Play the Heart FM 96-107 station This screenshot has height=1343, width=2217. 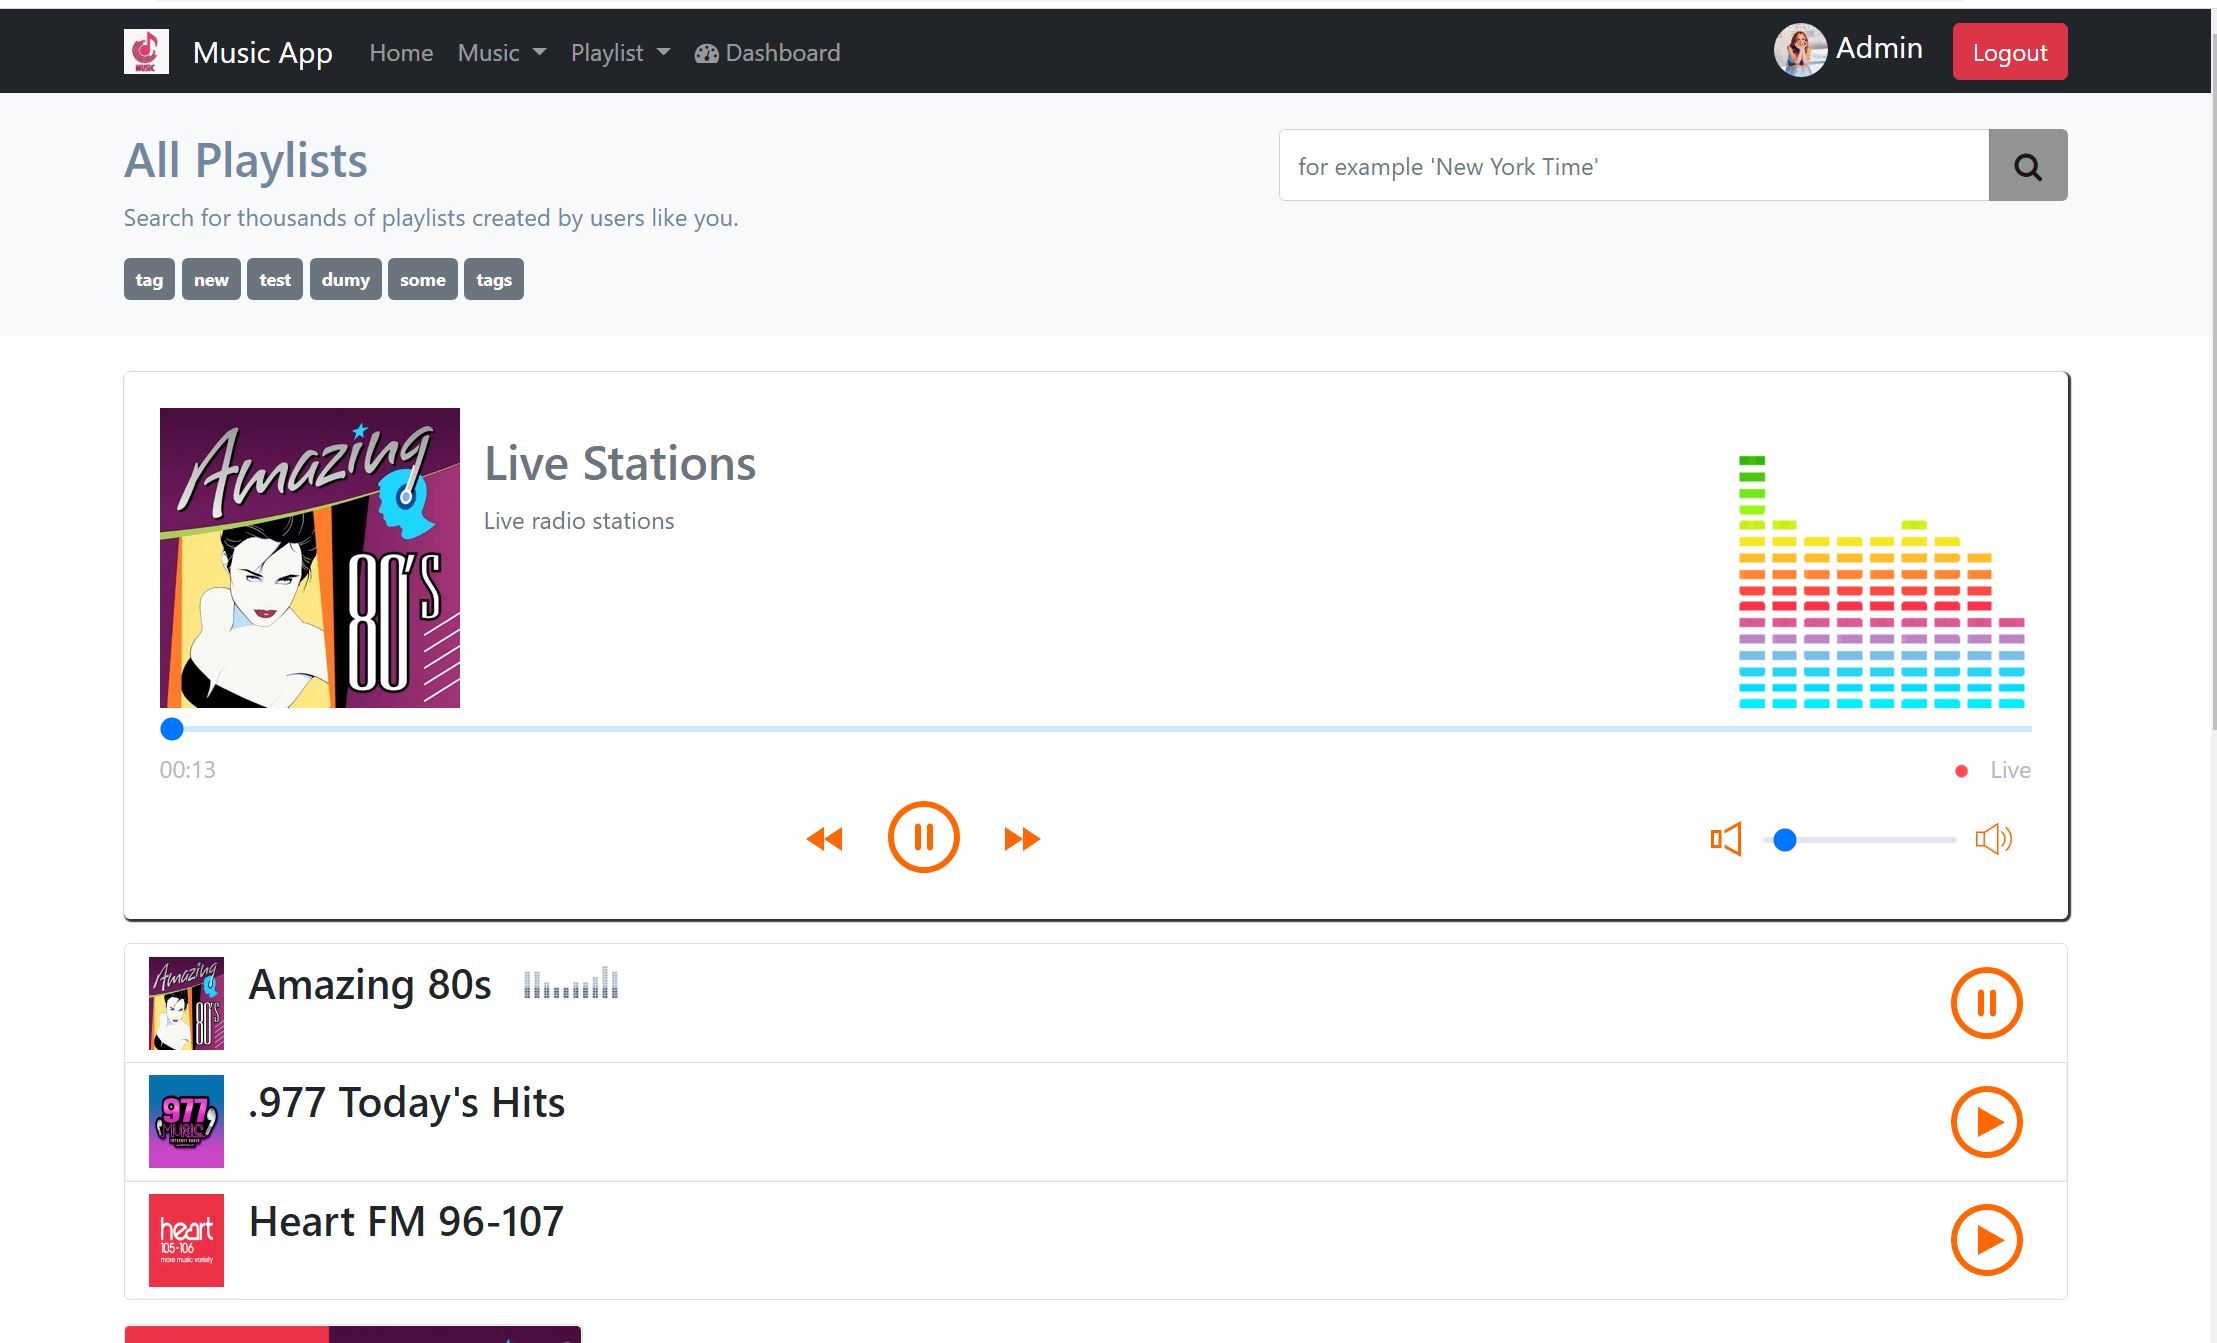tap(1986, 1240)
